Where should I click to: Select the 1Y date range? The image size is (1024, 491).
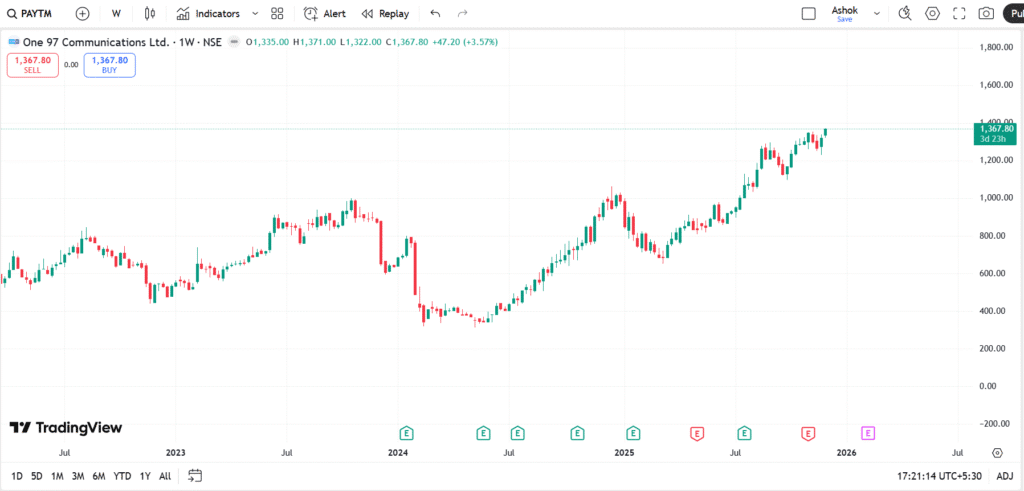point(145,476)
